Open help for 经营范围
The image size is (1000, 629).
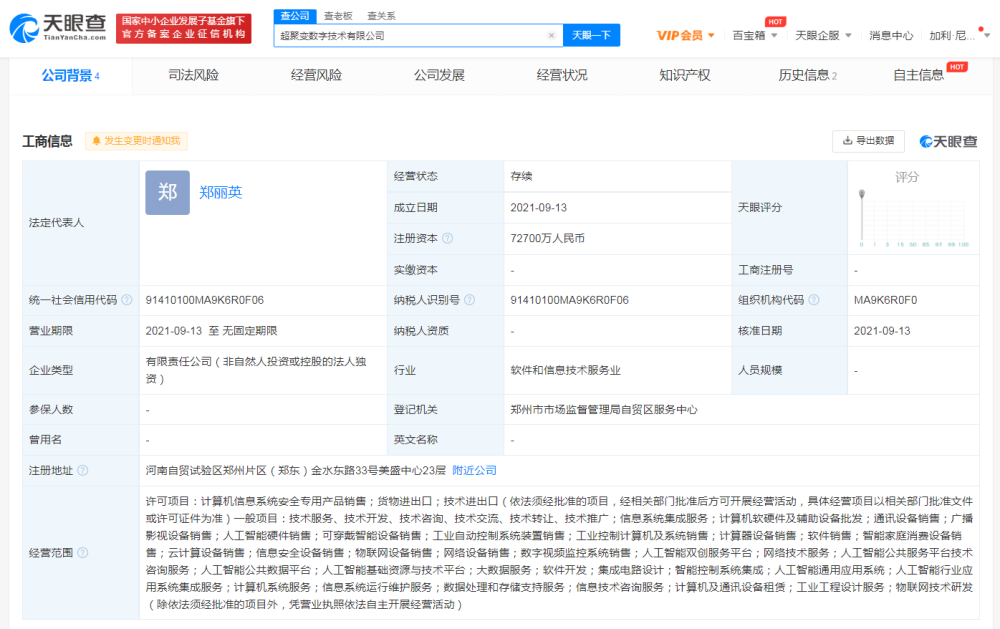click(x=83, y=552)
